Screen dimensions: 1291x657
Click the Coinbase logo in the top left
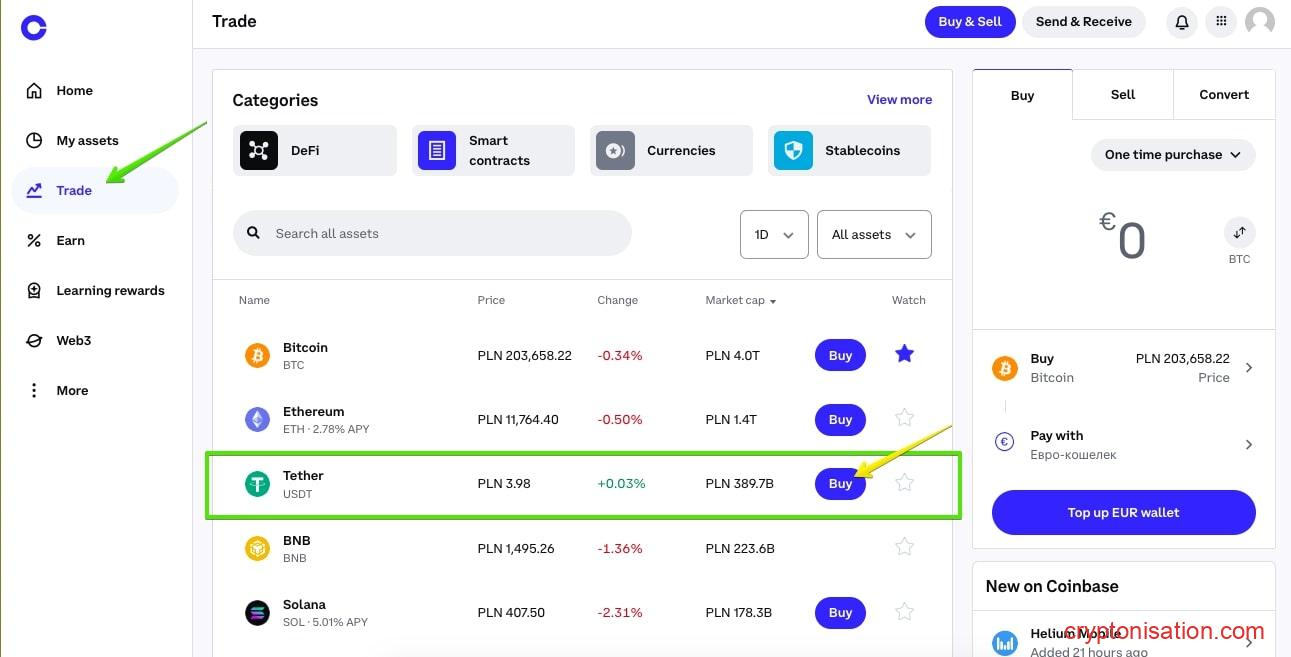tap(33, 27)
